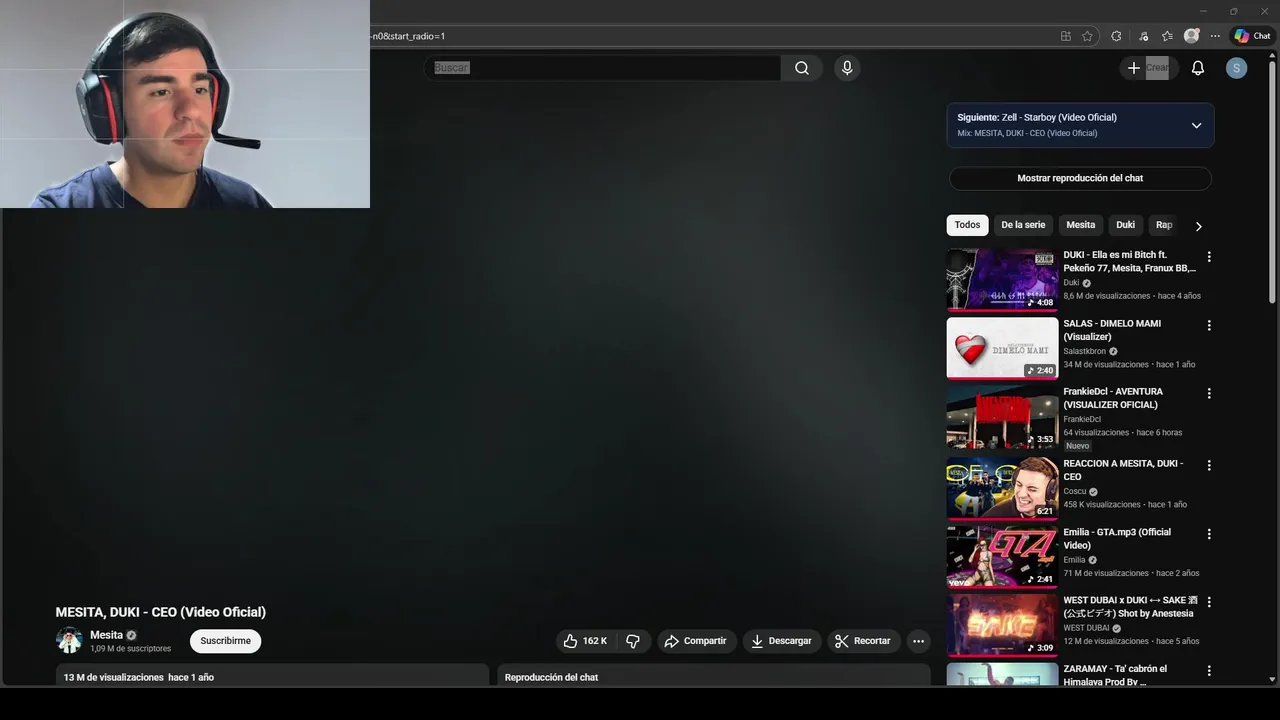1280x720 pixels.
Task: Select the Todos filter chip
Action: (967, 225)
